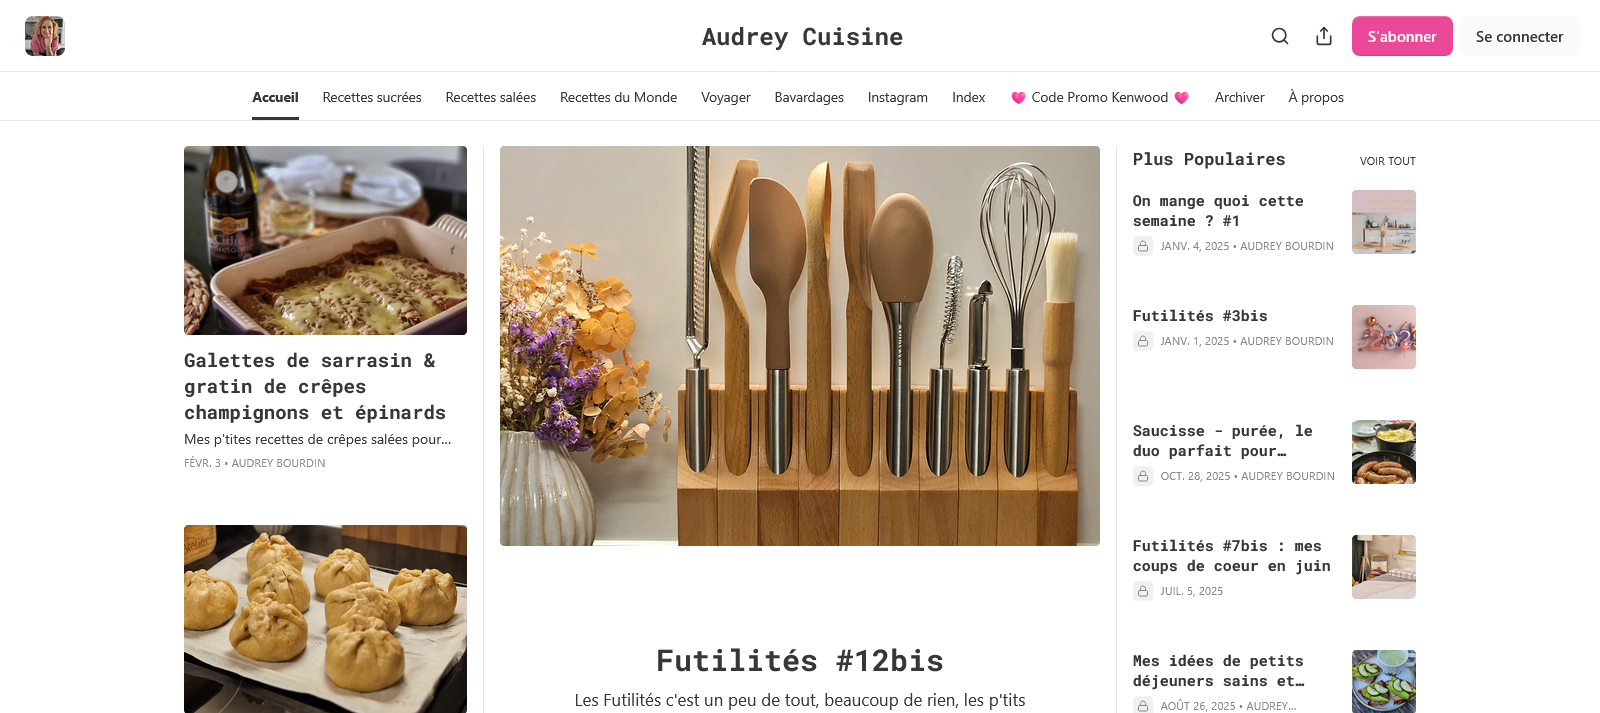Image resolution: width=1600 pixels, height=713 pixels.
Task: Click VOIR TOUT in Plus Populaires
Action: pos(1387,161)
